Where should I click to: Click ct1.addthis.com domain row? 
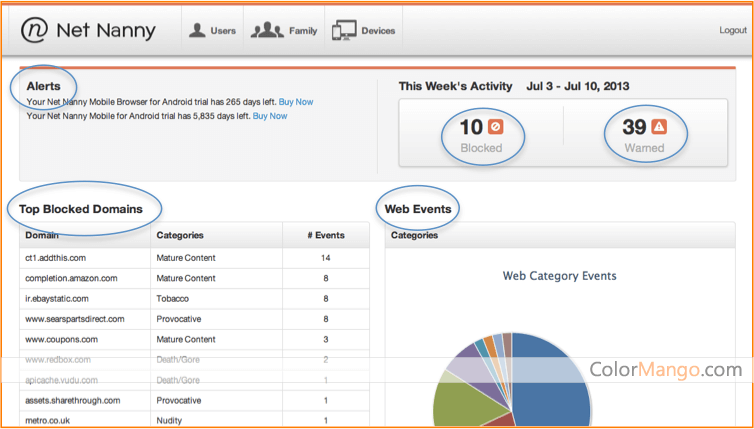pyautogui.click(x=194, y=258)
